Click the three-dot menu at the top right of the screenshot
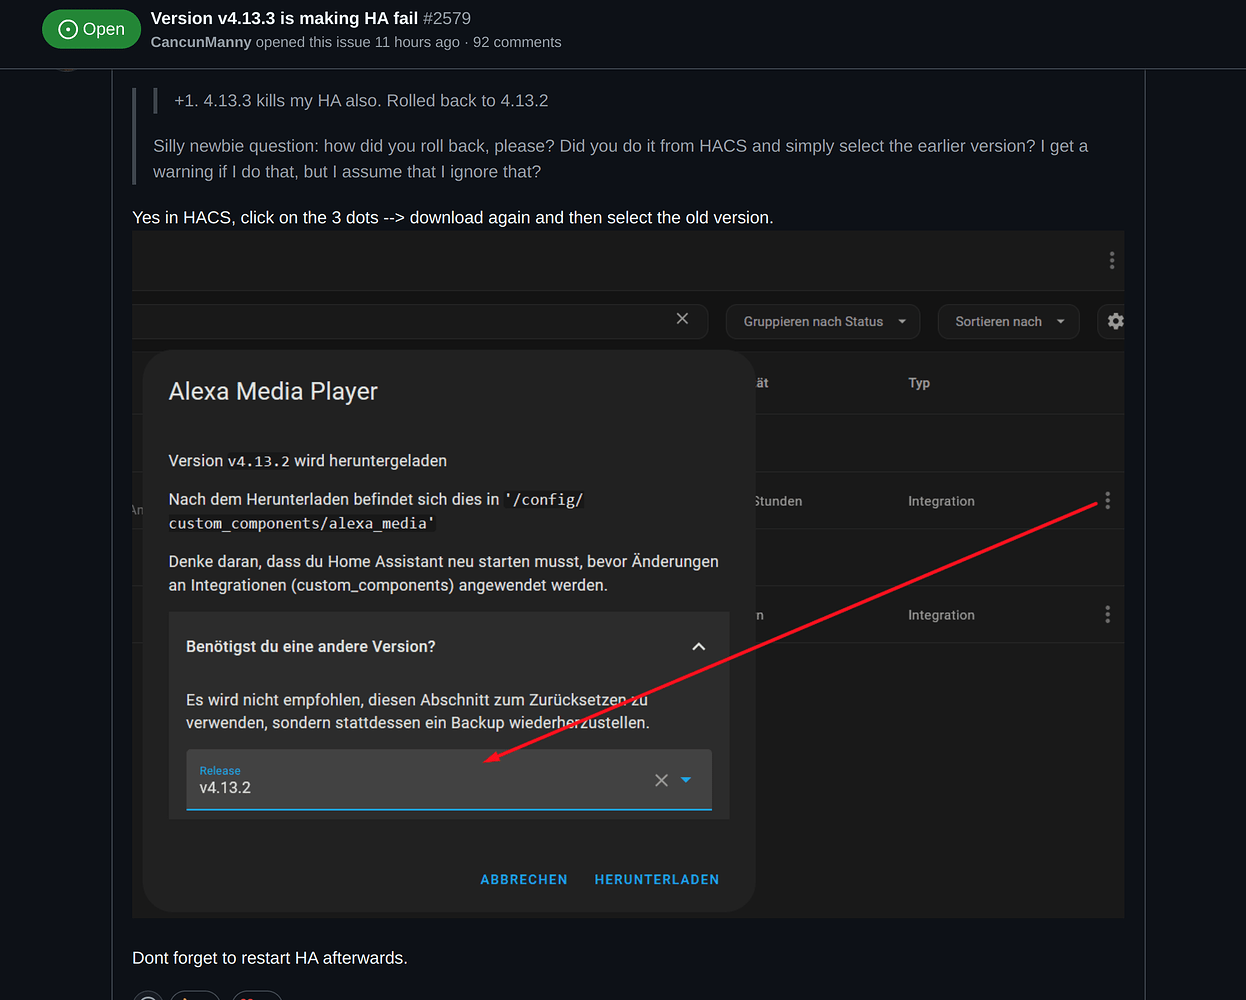This screenshot has height=1000, width=1246. click(x=1111, y=260)
